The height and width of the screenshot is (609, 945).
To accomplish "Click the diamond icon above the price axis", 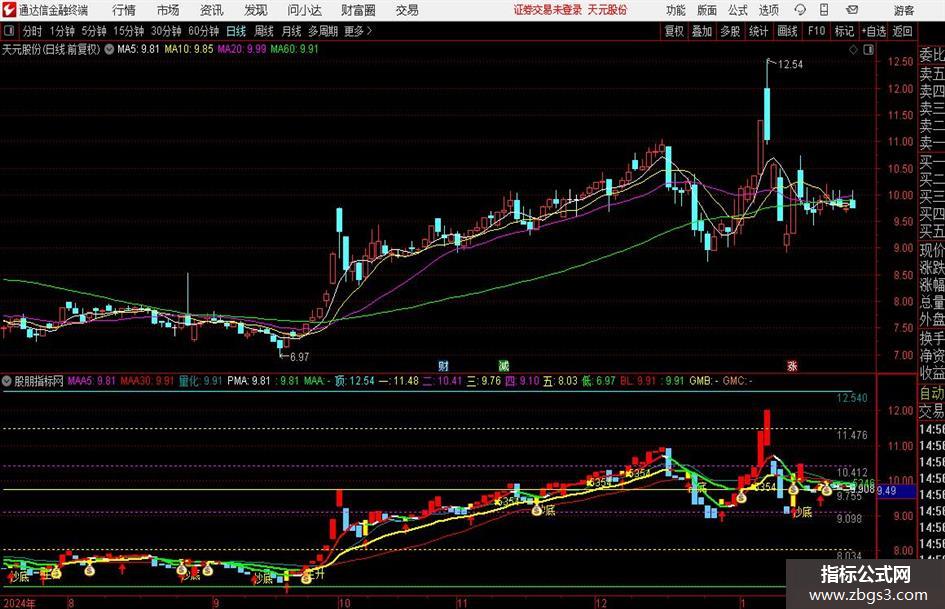I will tap(853, 50).
